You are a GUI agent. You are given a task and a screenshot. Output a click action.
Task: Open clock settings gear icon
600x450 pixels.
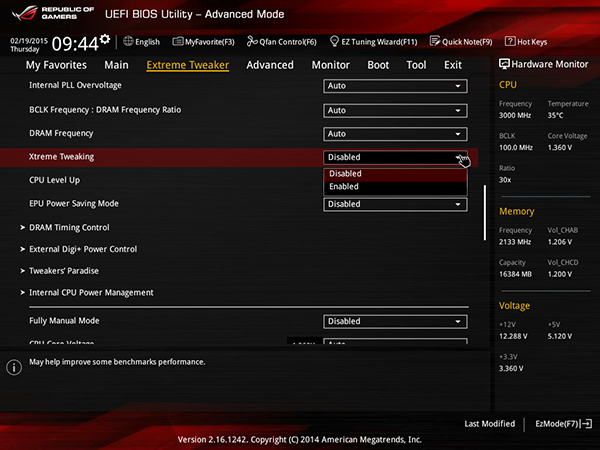(x=105, y=39)
